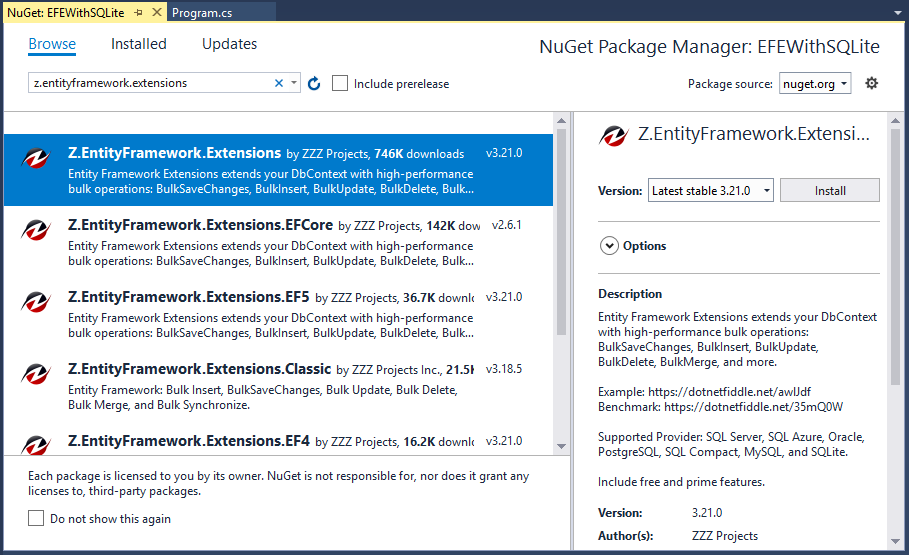909x555 pixels.
Task: Select the Z.EntityFramework.Extensions.EF5 package title
Action: pos(189,297)
